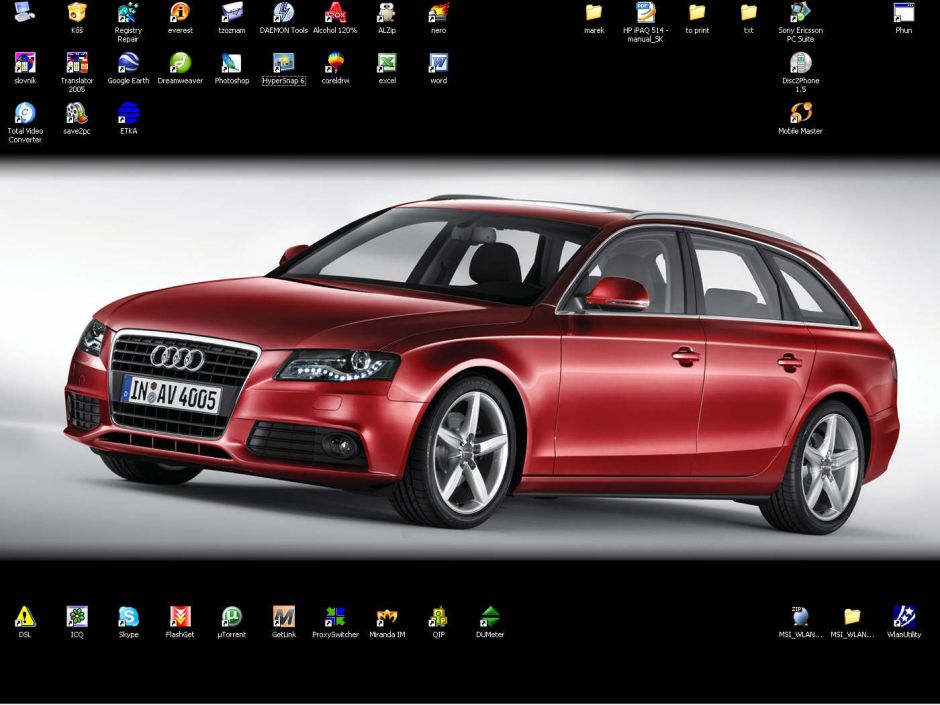
Task: Click the DAEMON Tools icon
Action: tap(283, 13)
